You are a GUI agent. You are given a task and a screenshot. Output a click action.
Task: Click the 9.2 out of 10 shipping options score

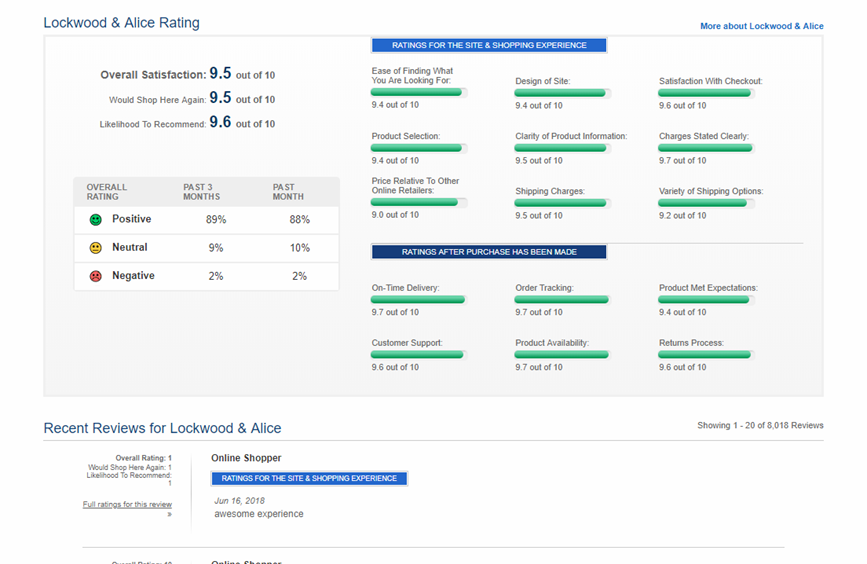pos(682,216)
